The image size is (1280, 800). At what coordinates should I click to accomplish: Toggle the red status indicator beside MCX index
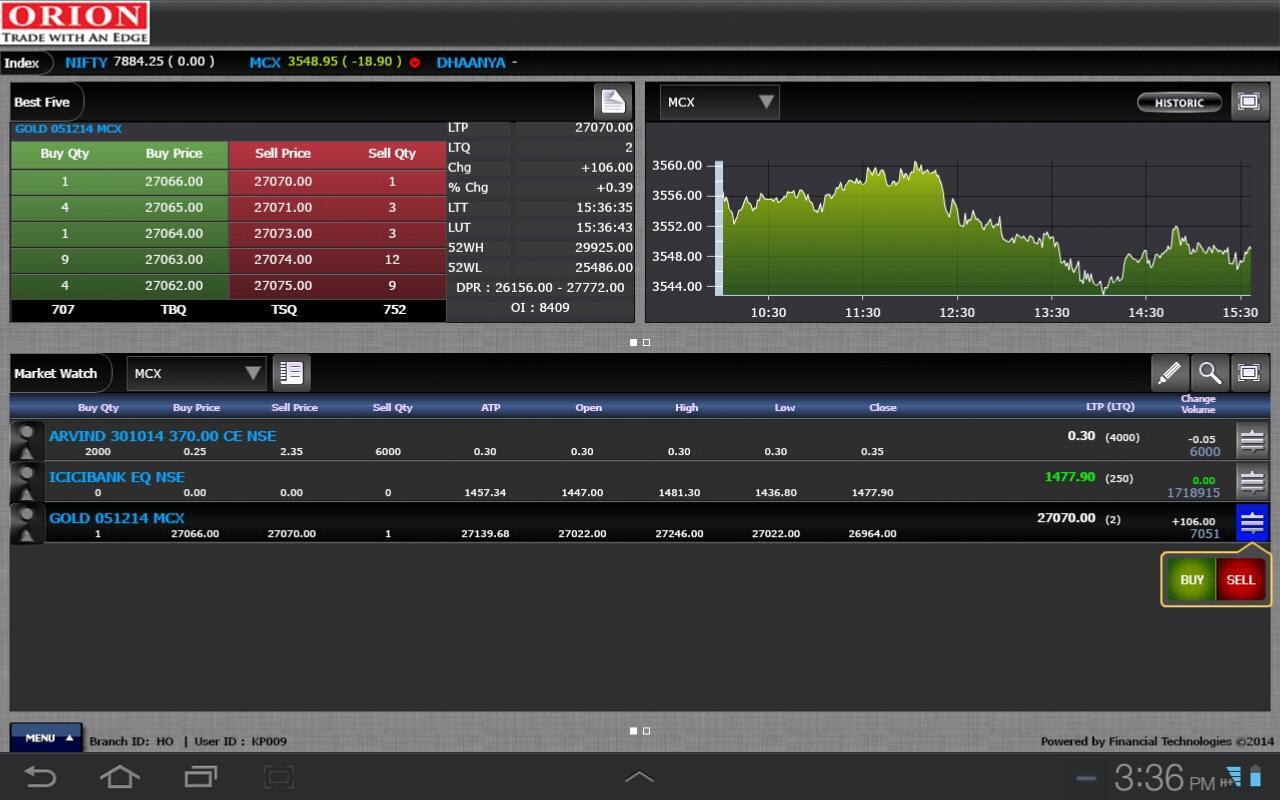[x=414, y=62]
